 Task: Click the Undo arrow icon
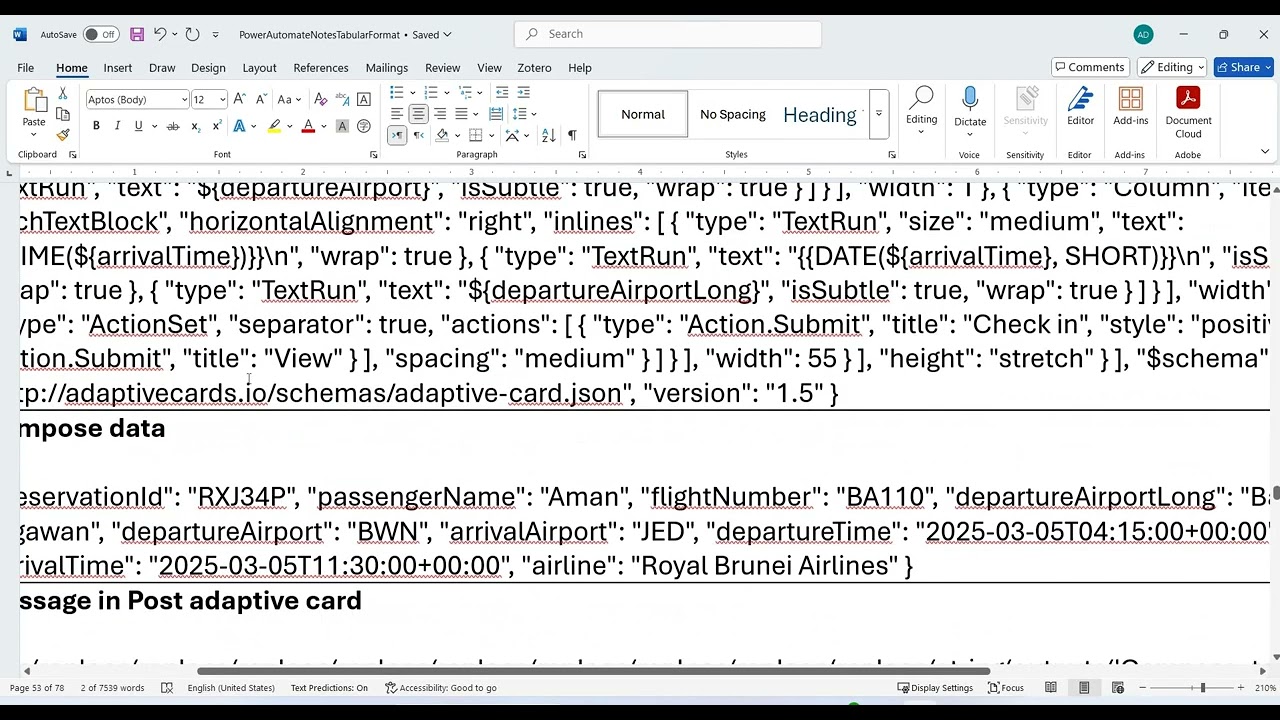160,34
